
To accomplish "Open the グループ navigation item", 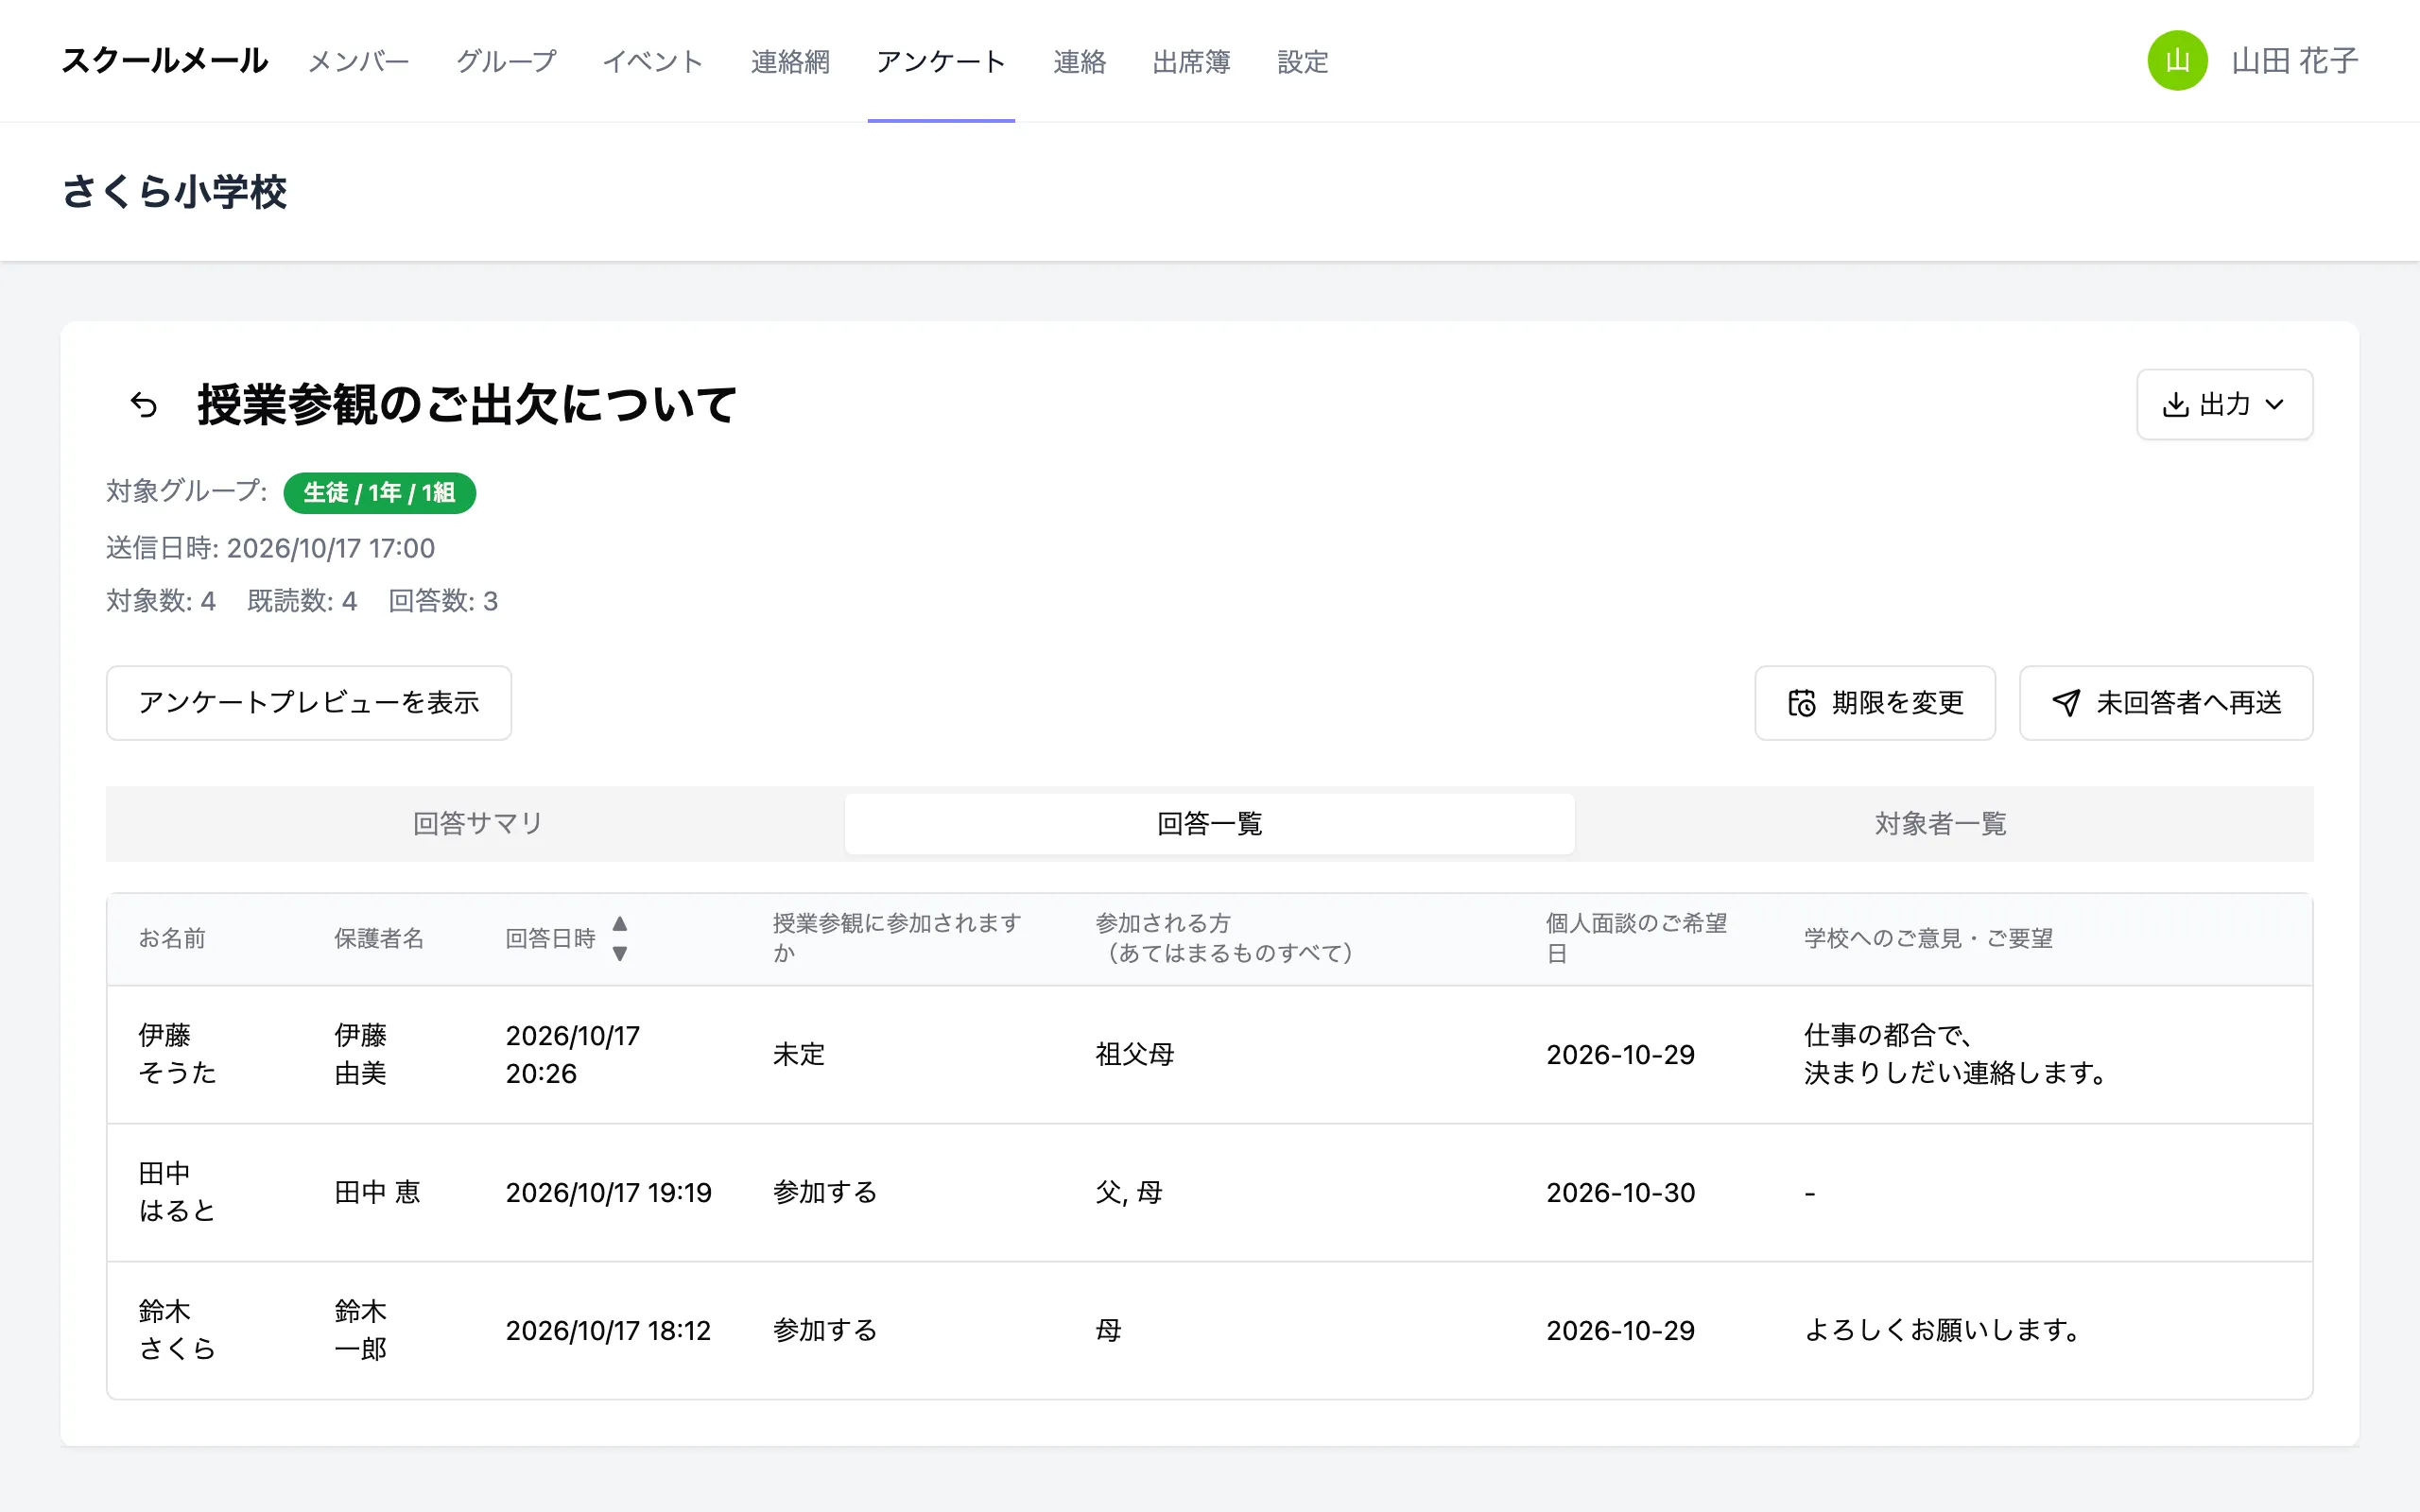I will pos(506,62).
